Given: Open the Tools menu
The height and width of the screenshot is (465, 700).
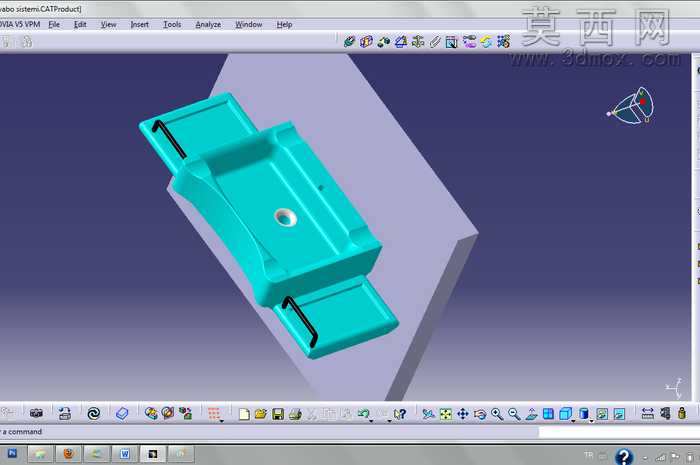Looking at the screenshot, I should (x=172, y=25).
